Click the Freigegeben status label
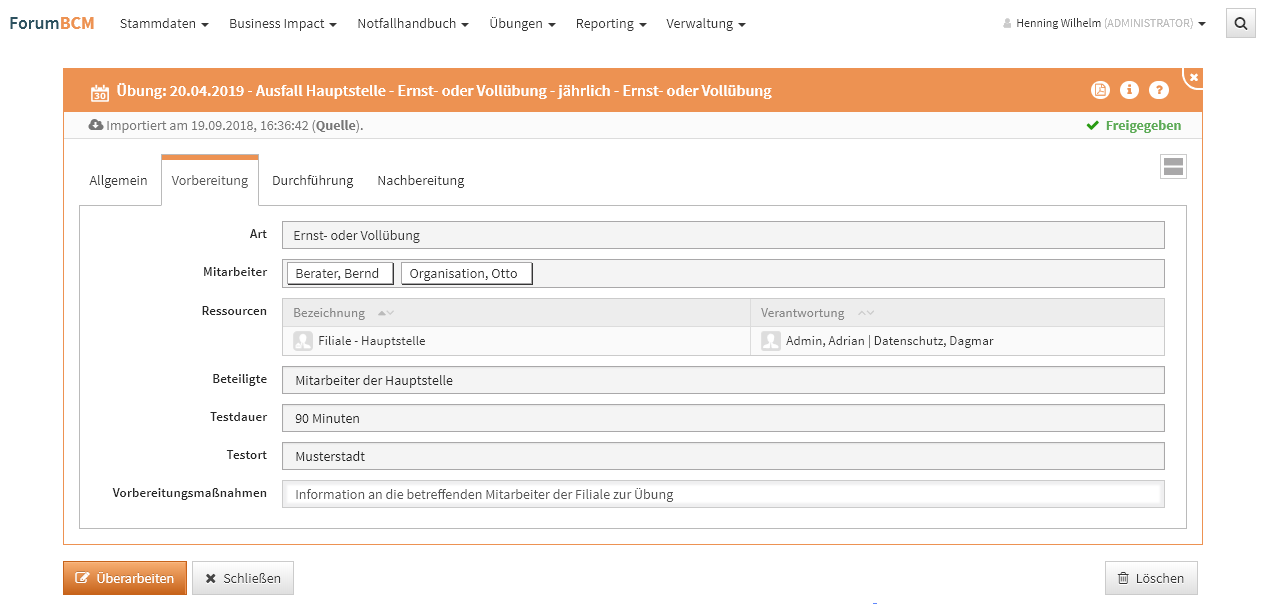1270x604 pixels. coord(1134,126)
